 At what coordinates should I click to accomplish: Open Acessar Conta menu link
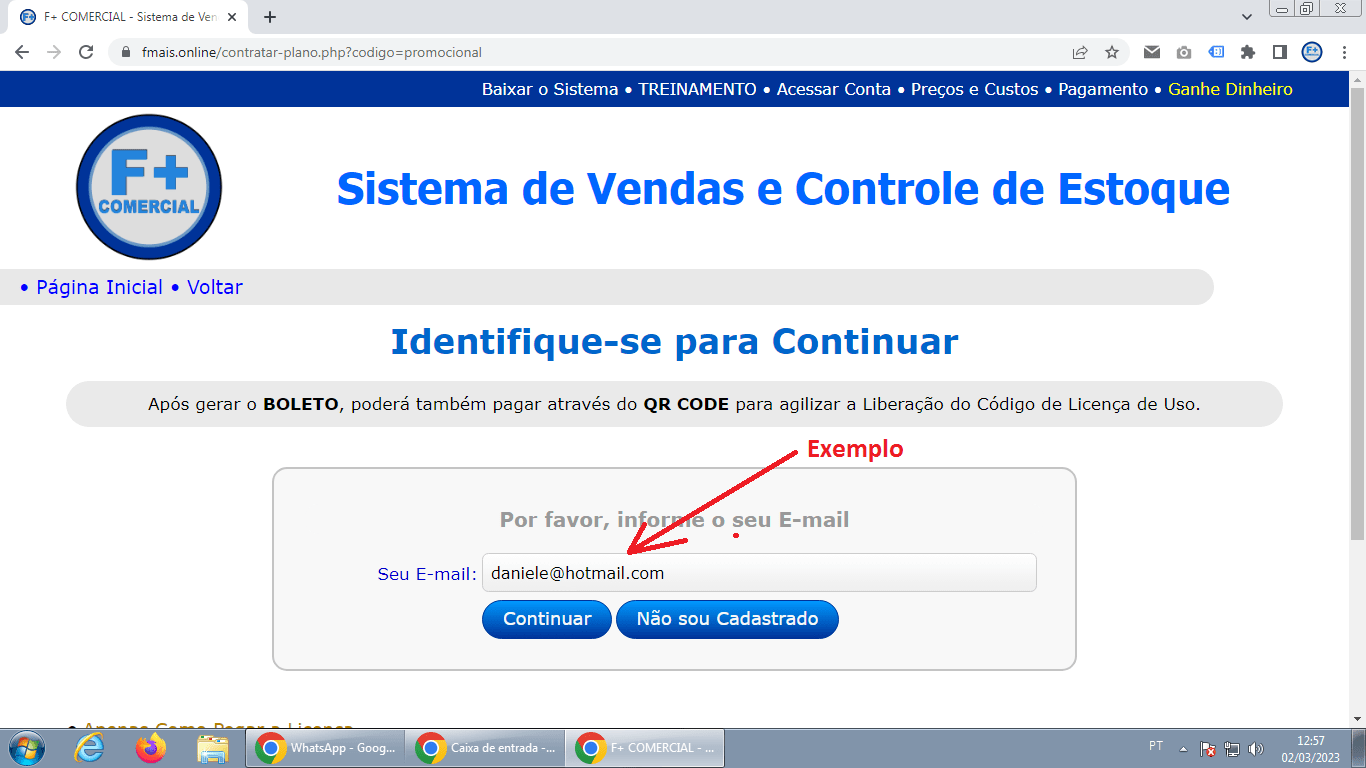pyautogui.click(x=834, y=89)
